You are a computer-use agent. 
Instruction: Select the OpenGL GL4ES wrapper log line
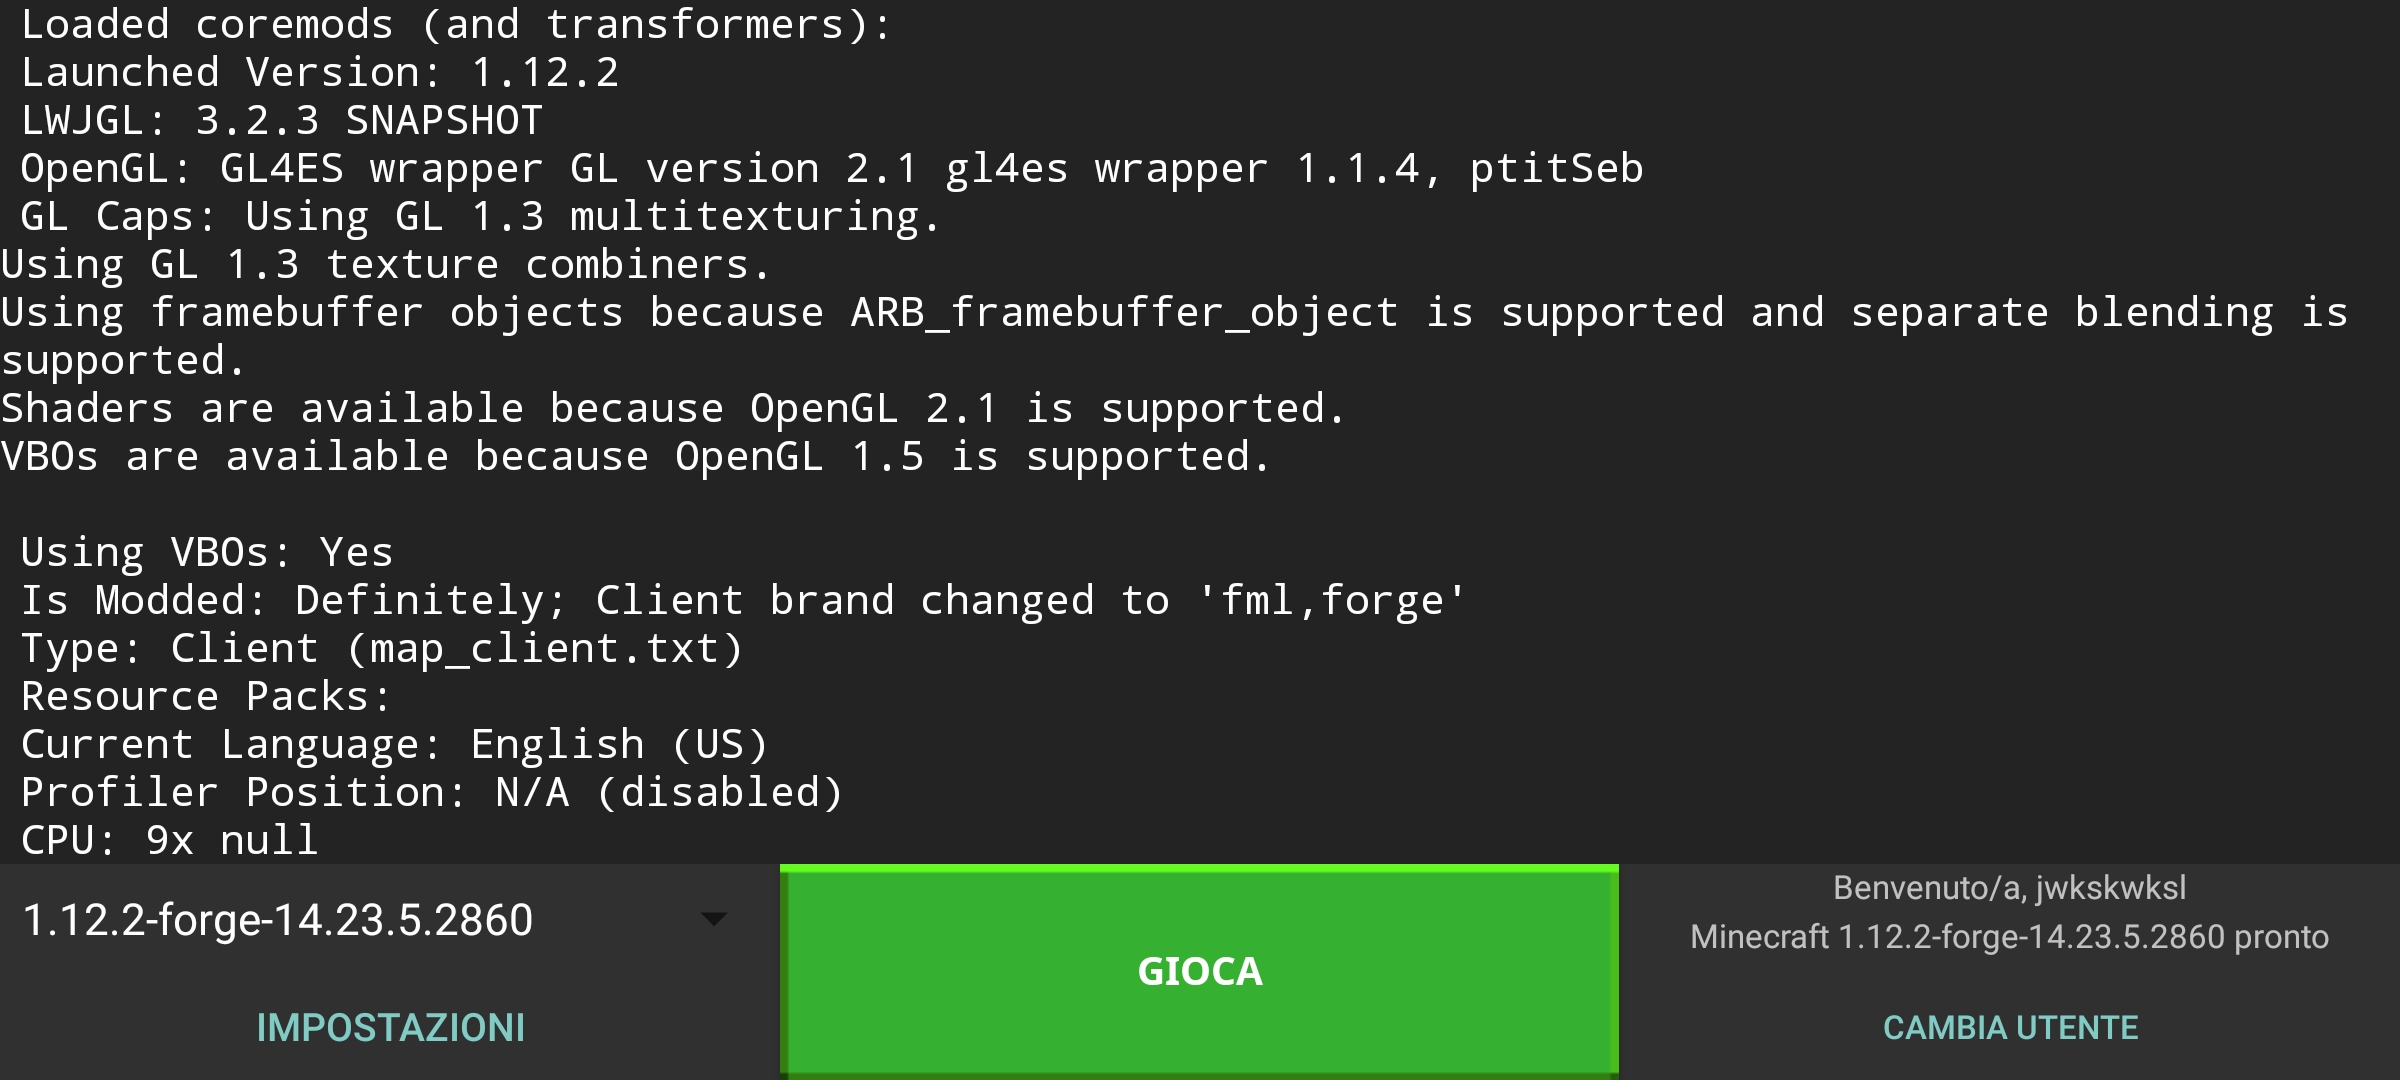(x=830, y=167)
